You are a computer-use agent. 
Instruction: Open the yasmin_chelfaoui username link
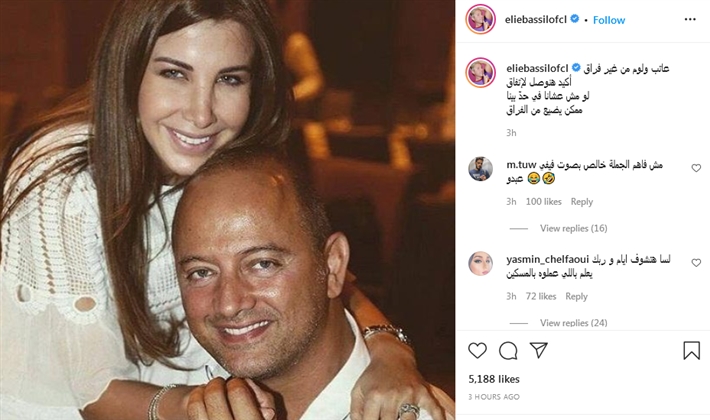(547, 260)
